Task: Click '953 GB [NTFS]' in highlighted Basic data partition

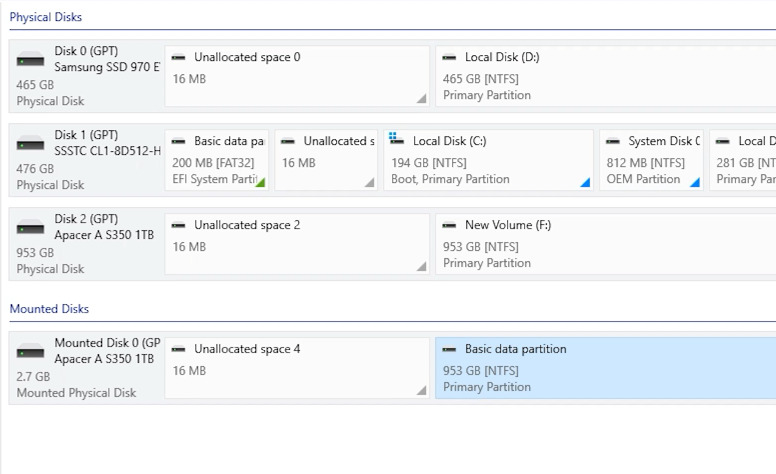Action: 481,371
